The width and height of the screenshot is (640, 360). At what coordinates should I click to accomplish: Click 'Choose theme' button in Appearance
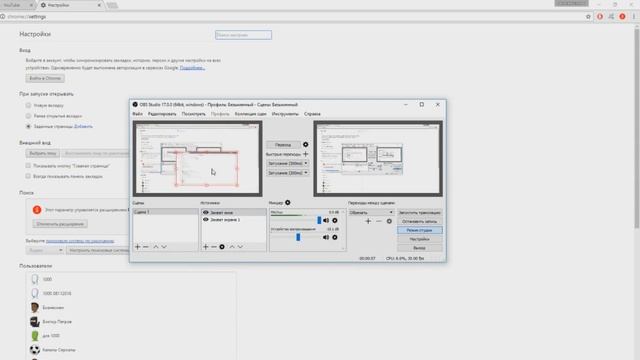pos(43,153)
